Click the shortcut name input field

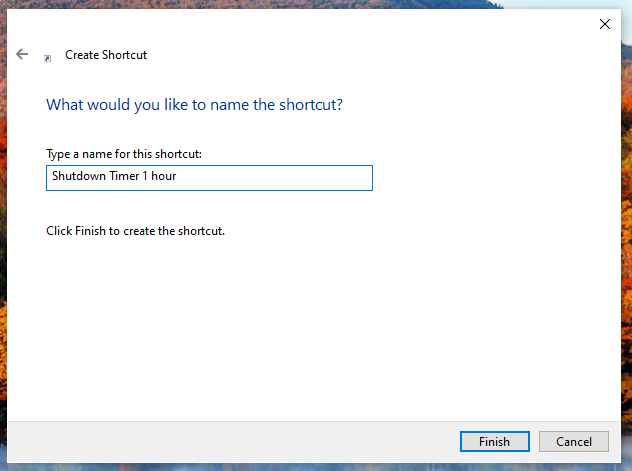(209, 178)
